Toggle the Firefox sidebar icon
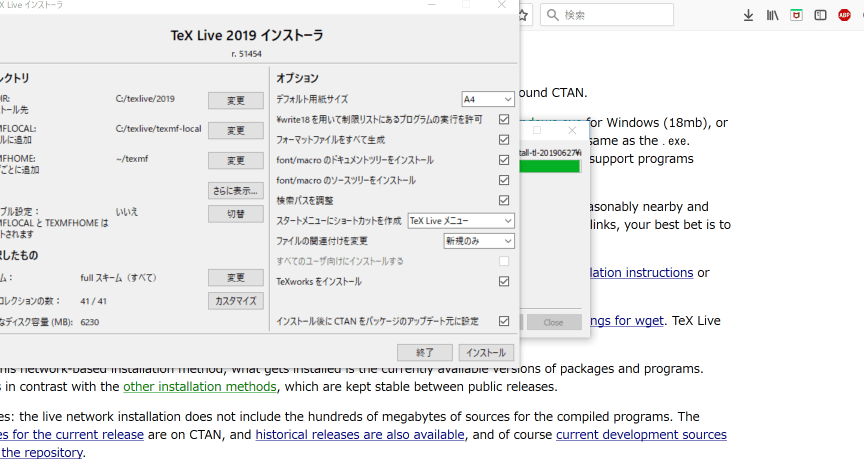 click(820, 16)
